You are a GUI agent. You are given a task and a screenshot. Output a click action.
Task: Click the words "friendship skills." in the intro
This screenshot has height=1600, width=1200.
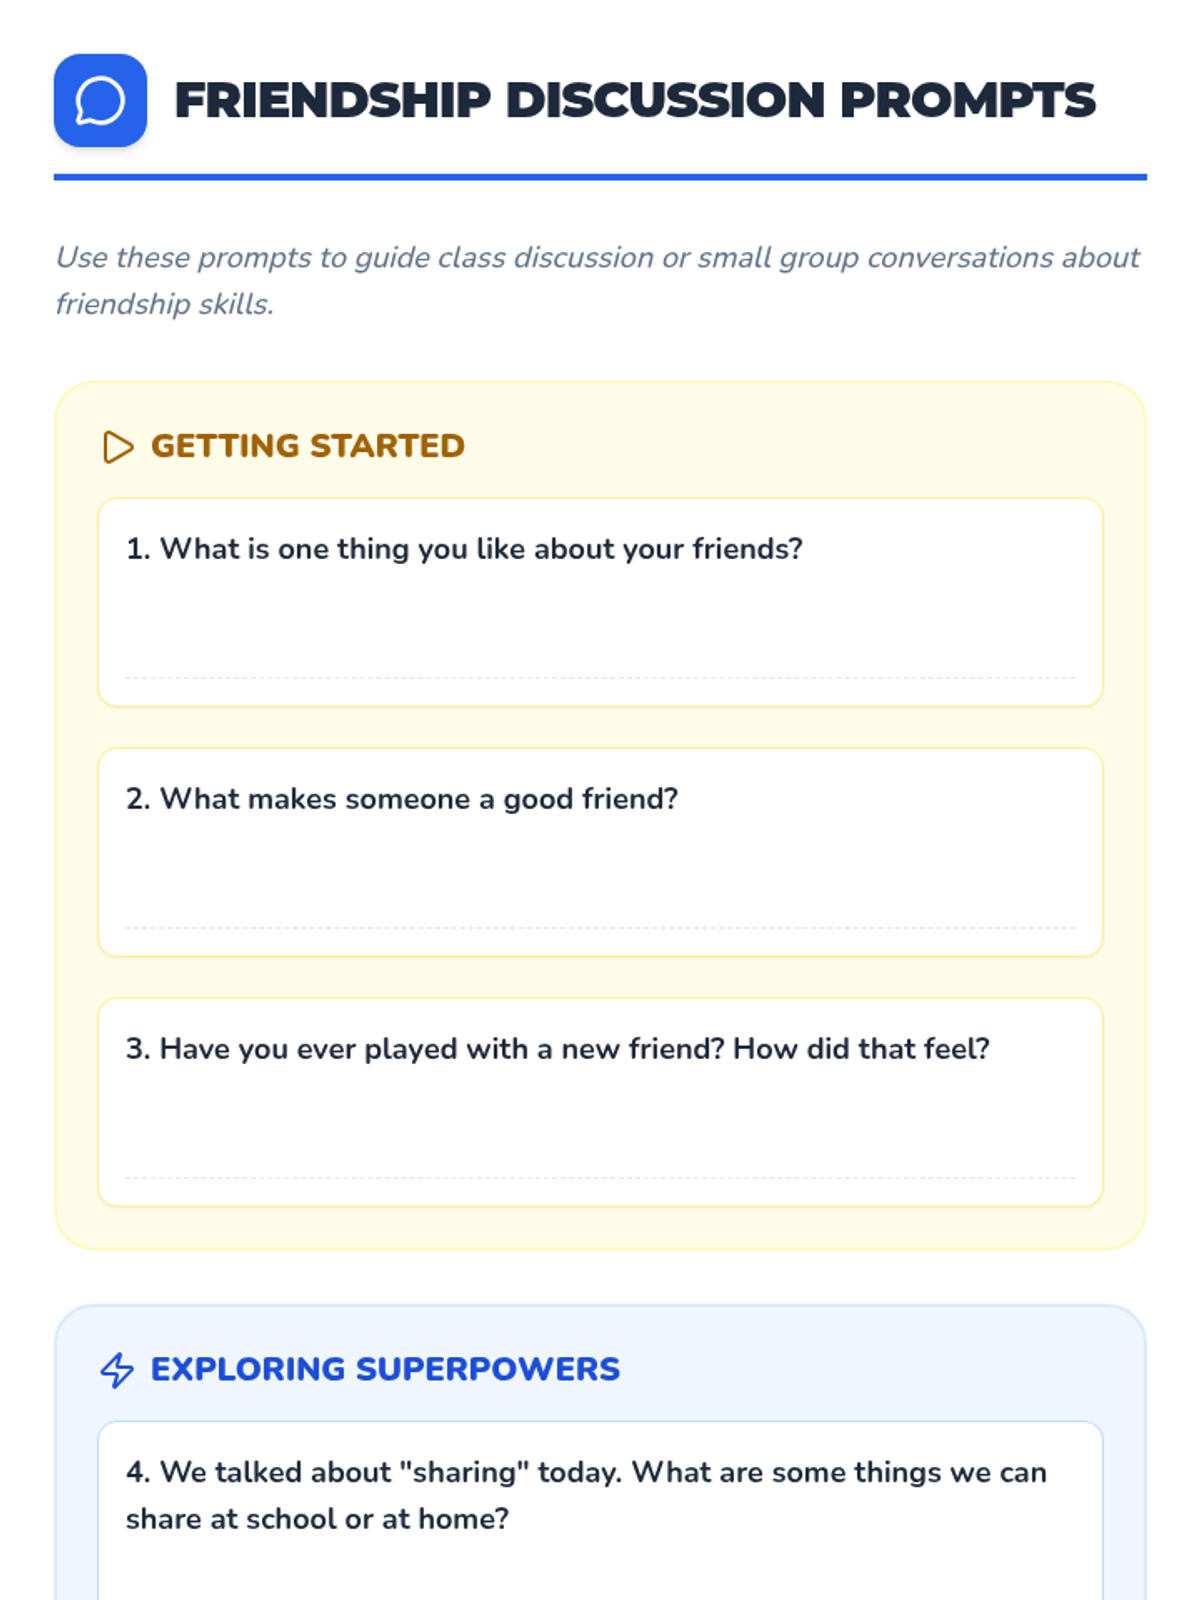coord(164,304)
